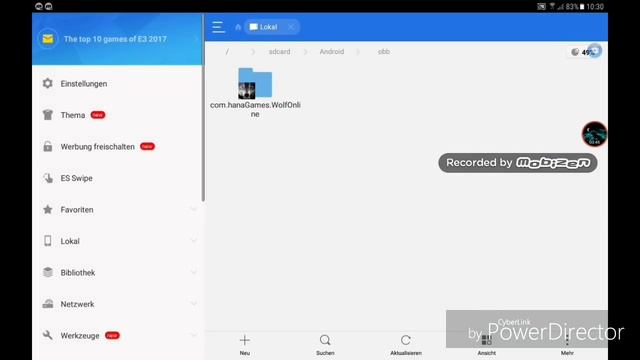Click the Wi-Fi status icon
Image resolution: width=640 pixels, height=360 pixels.
(x=552, y=6)
